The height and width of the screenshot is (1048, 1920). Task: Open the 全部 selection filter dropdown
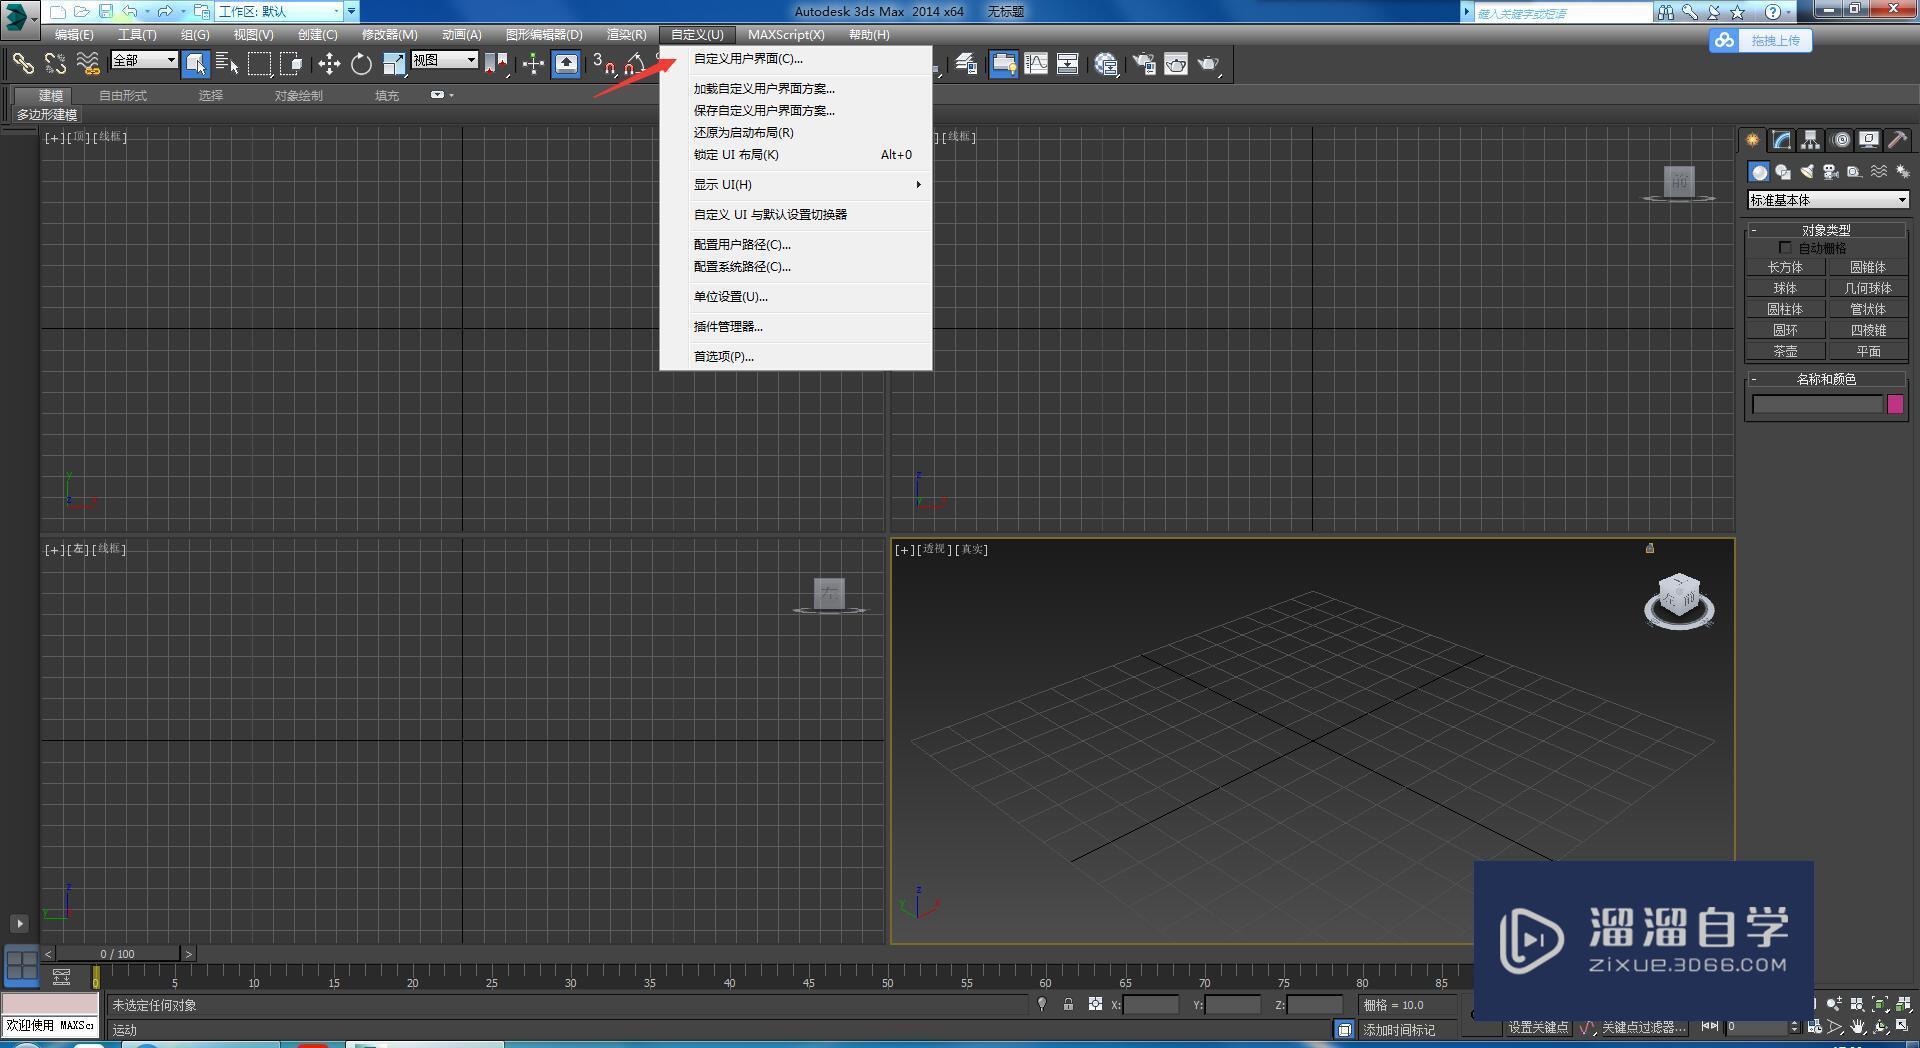pos(144,61)
